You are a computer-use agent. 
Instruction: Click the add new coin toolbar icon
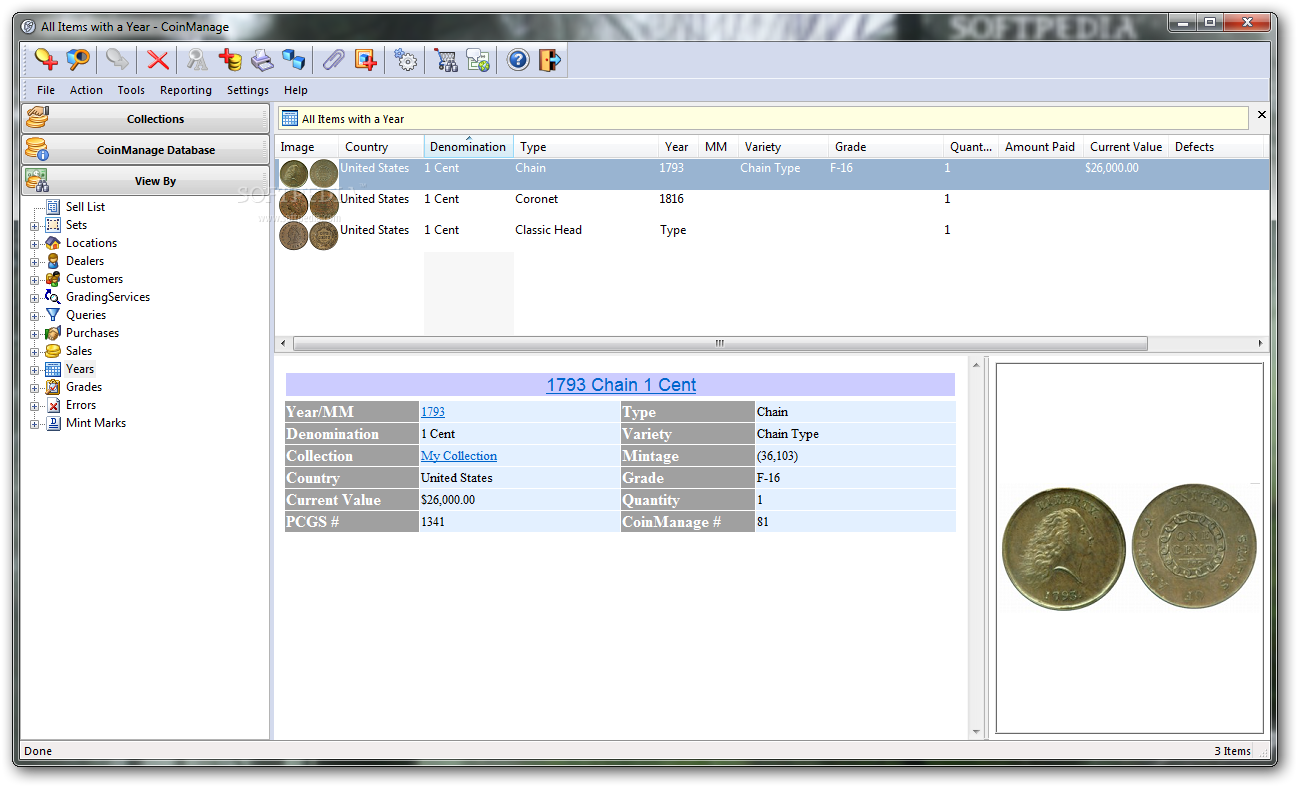click(x=46, y=60)
